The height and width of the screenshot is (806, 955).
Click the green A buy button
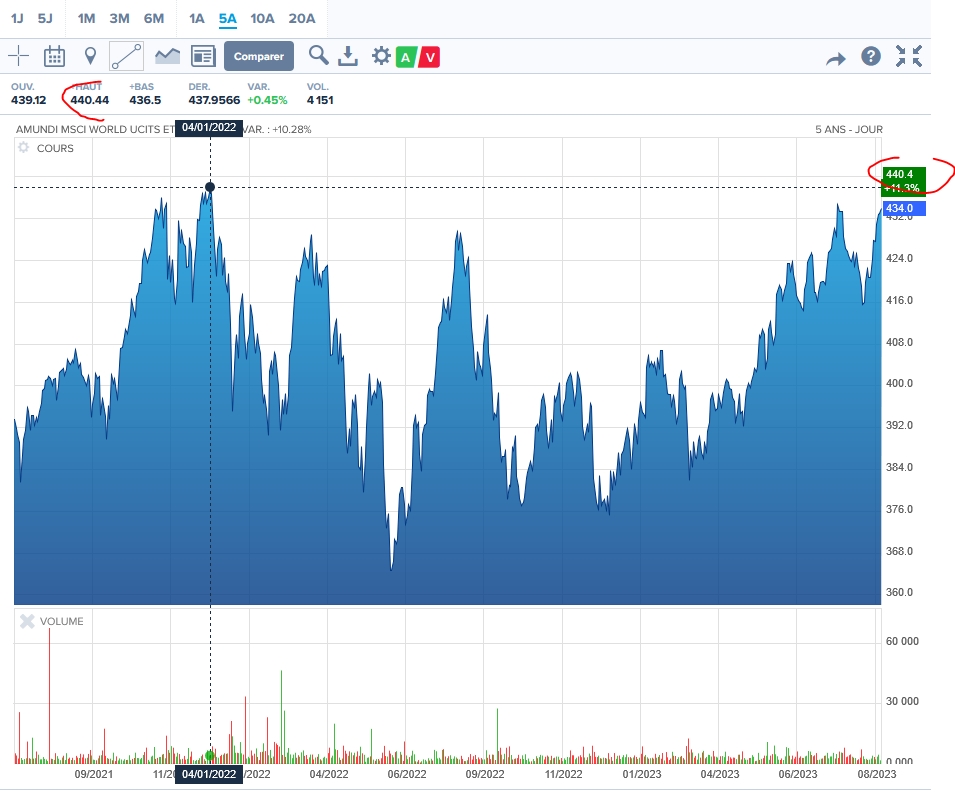[406, 57]
